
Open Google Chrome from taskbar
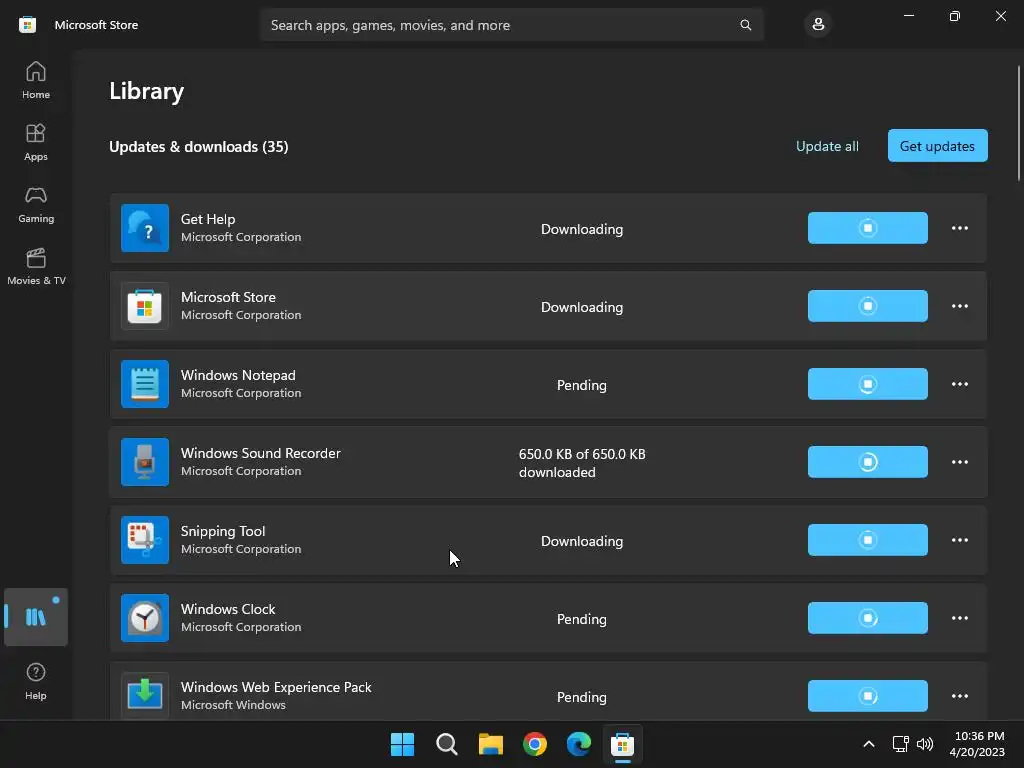(535, 744)
